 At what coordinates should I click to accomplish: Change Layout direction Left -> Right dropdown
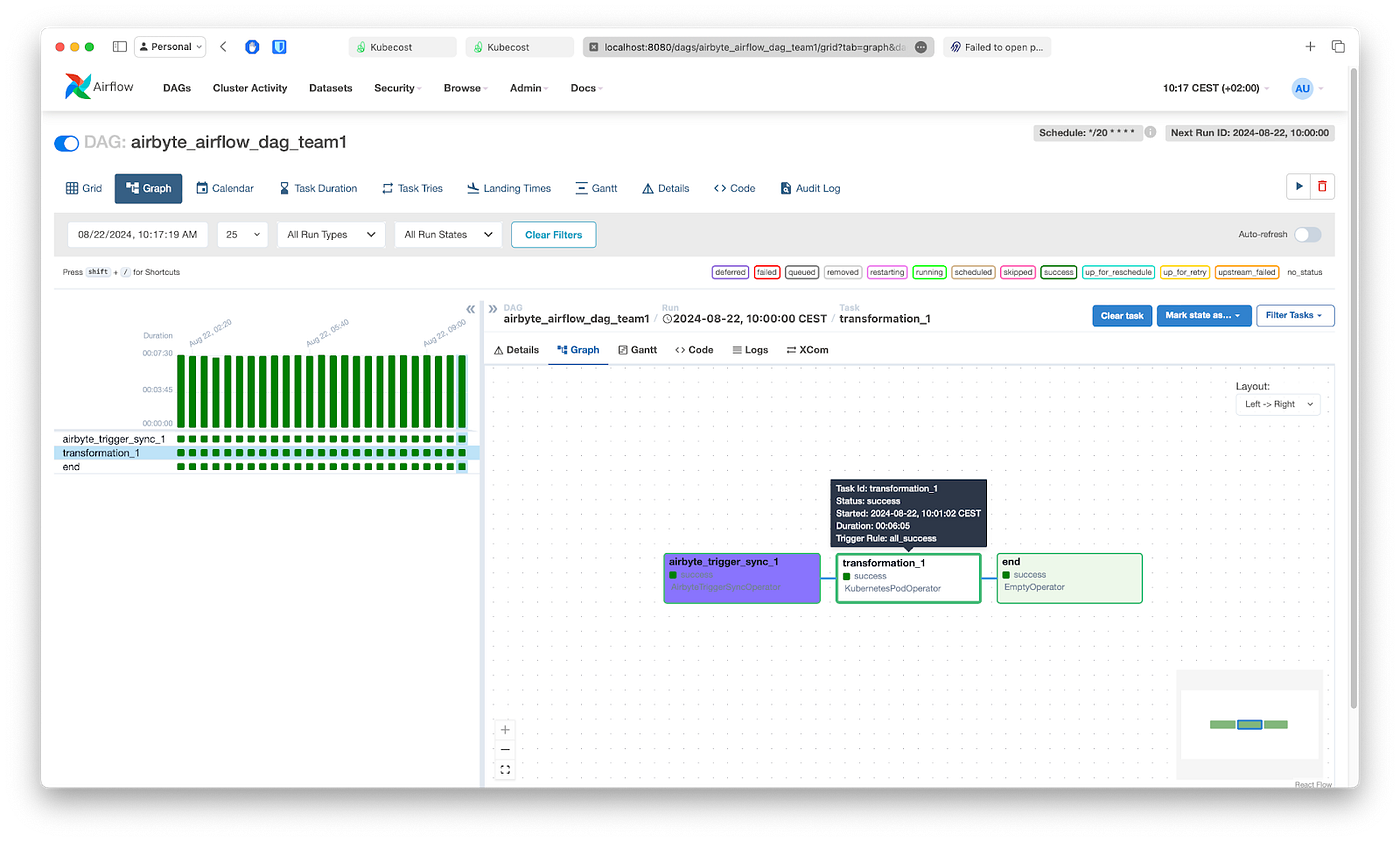(1279, 404)
